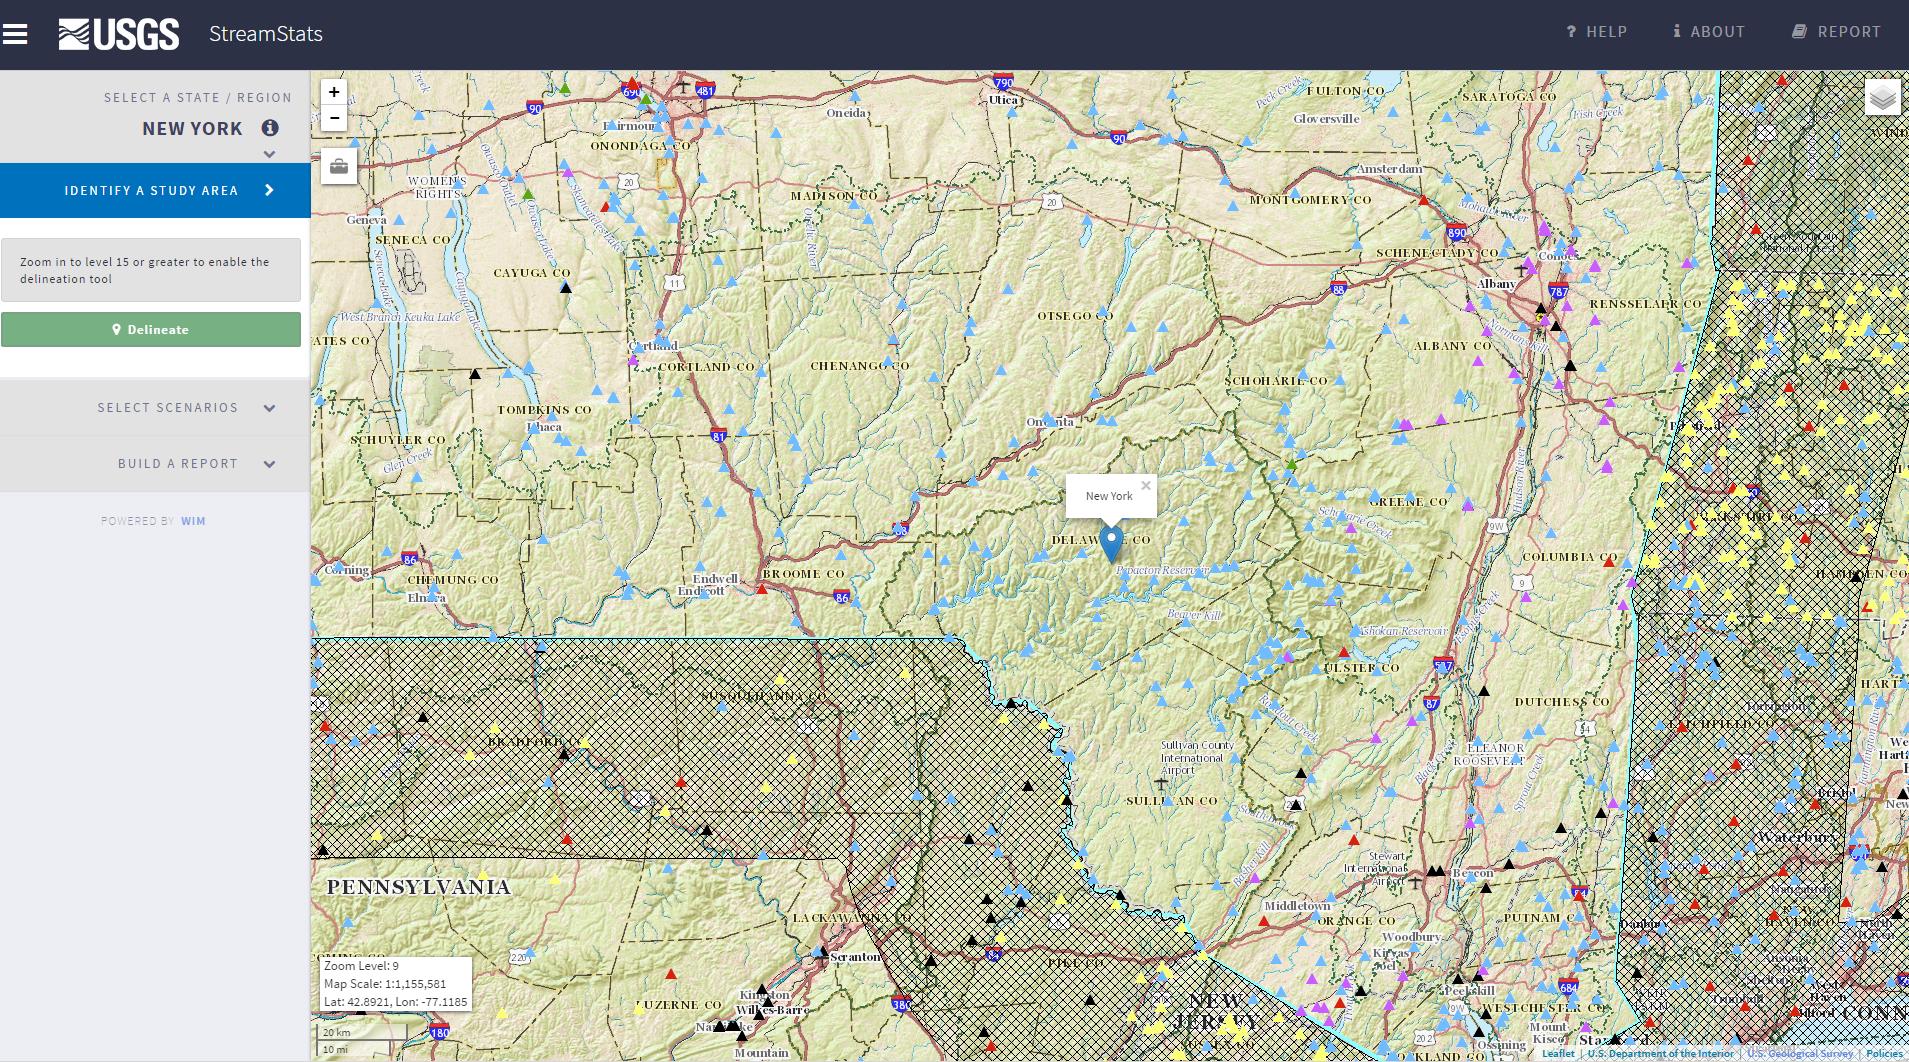Image resolution: width=1909 pixels, height=1062 pixels.
Task: Zoom out with the minus map button
Action: [334, 118]
